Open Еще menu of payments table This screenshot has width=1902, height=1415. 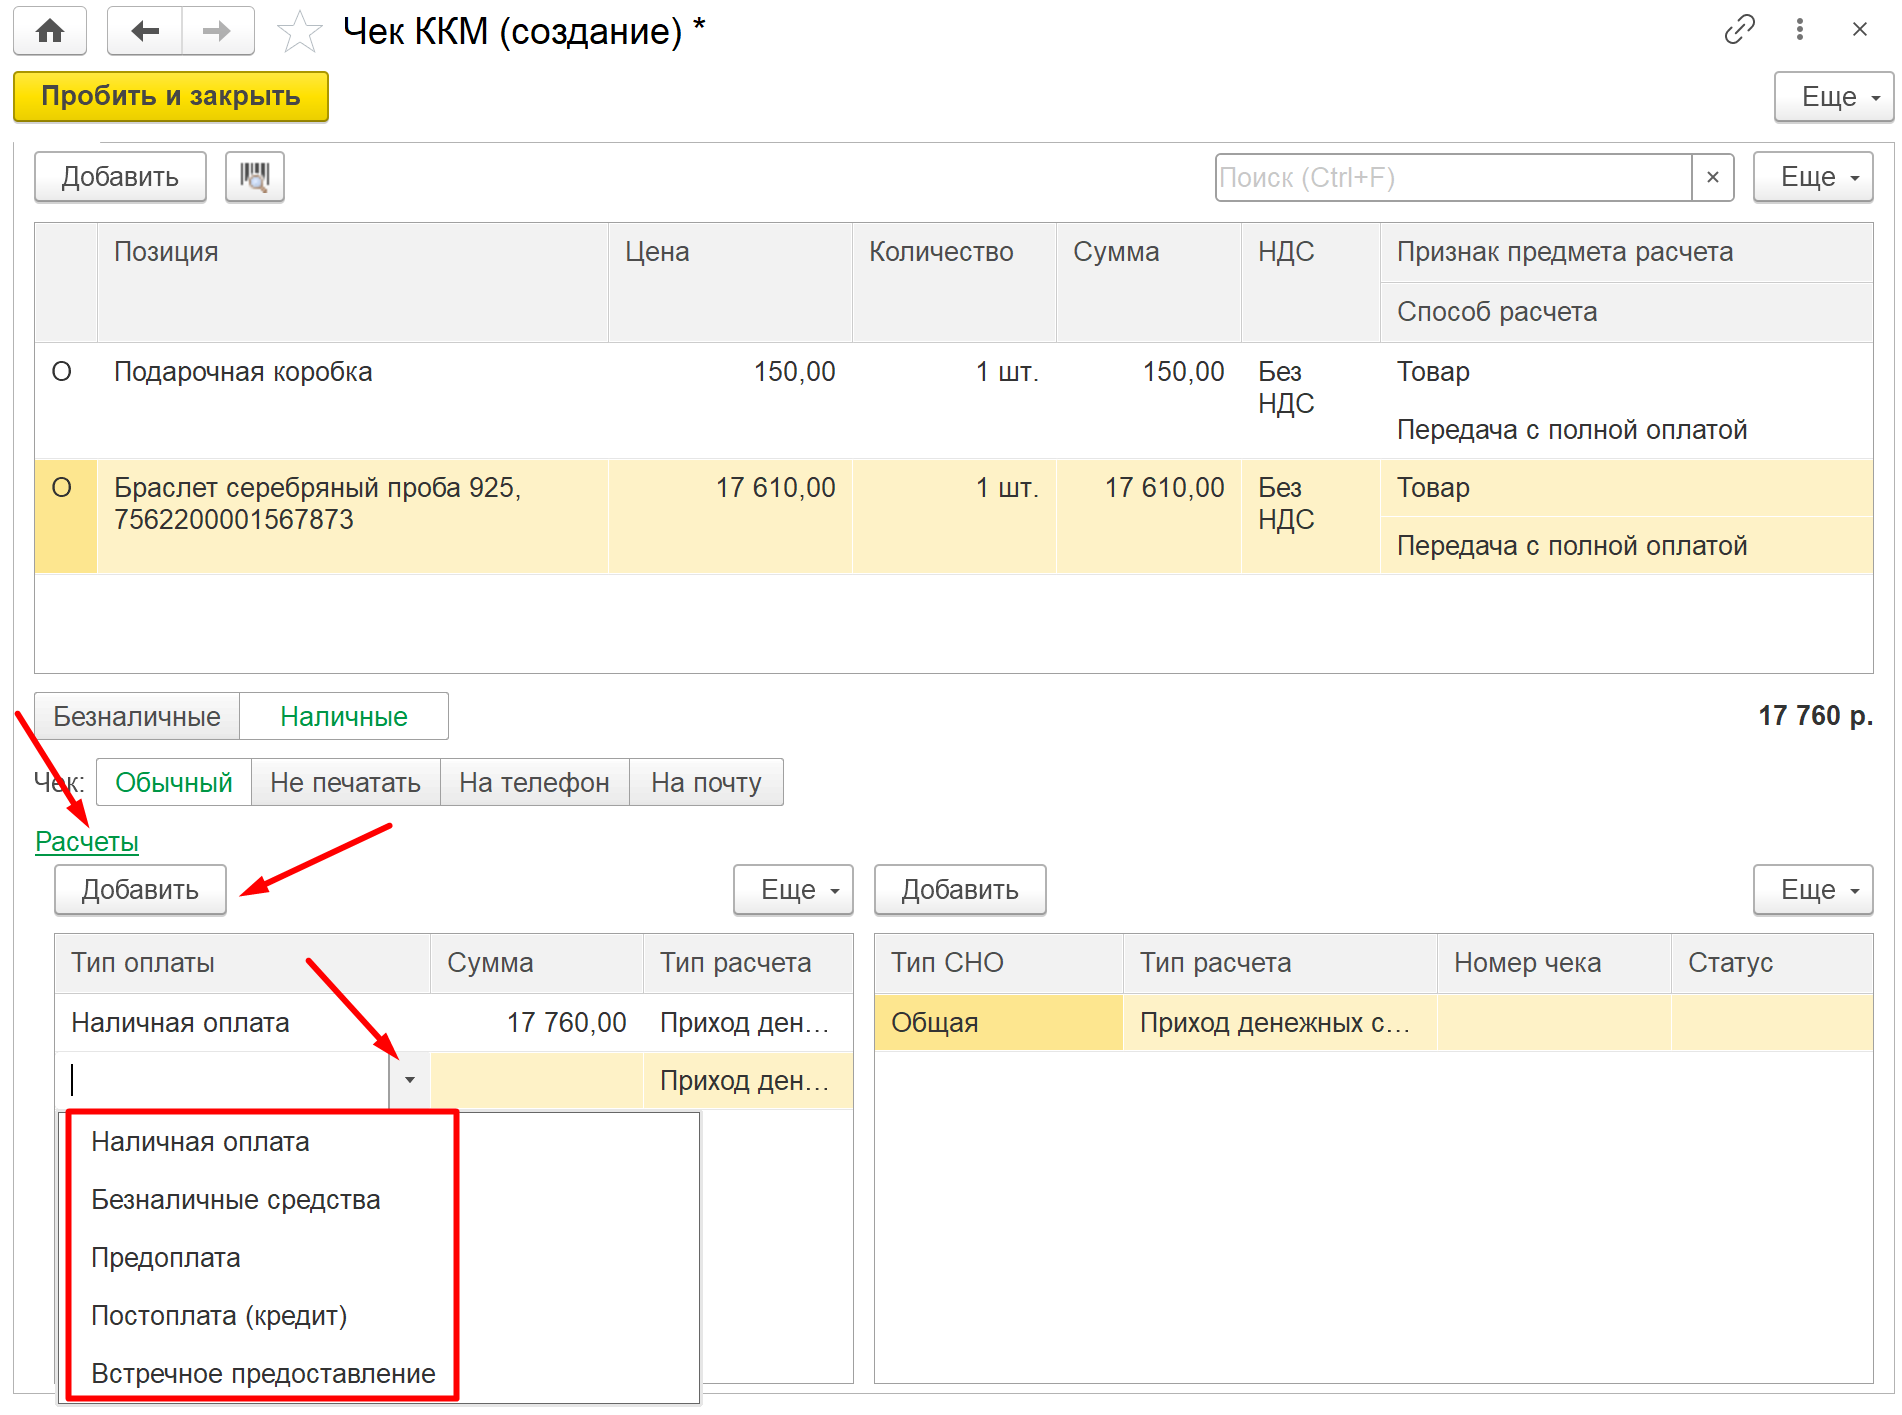[793, 890]
